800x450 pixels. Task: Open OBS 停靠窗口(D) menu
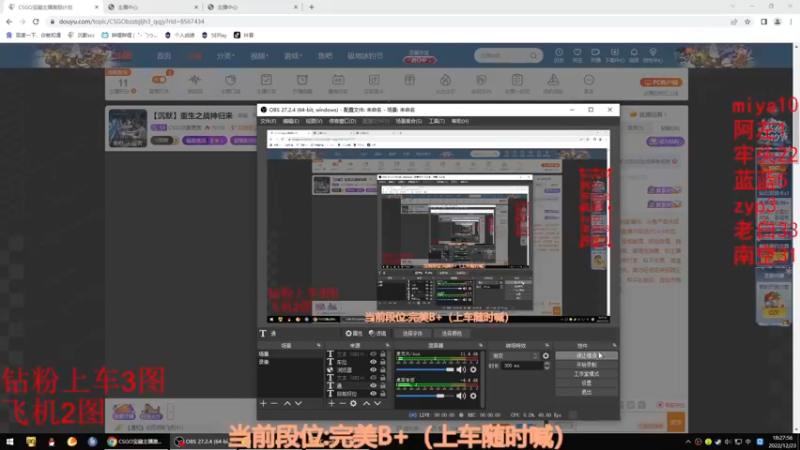coord(343,121)
